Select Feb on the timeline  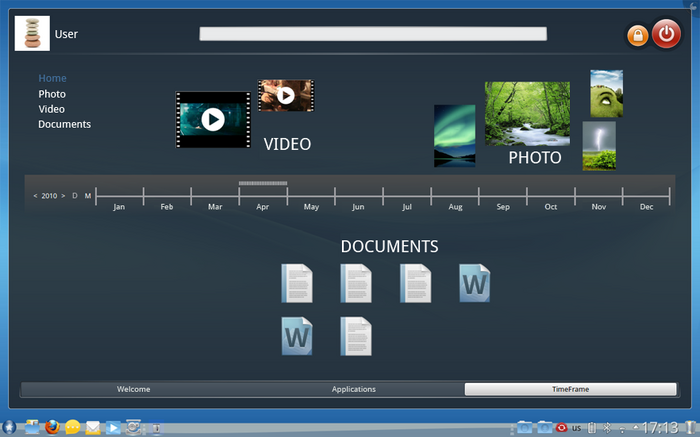167,207
